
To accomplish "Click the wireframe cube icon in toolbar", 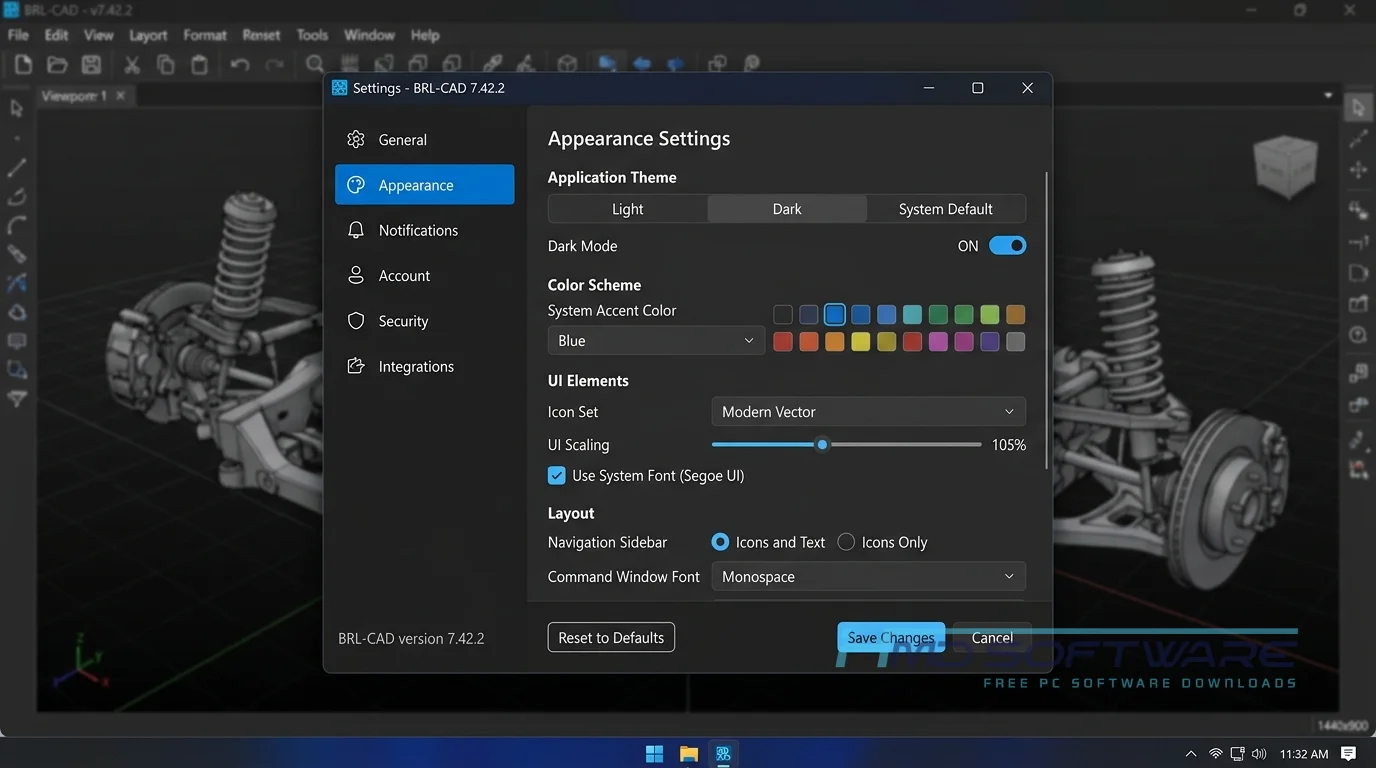I will point(567,64).
